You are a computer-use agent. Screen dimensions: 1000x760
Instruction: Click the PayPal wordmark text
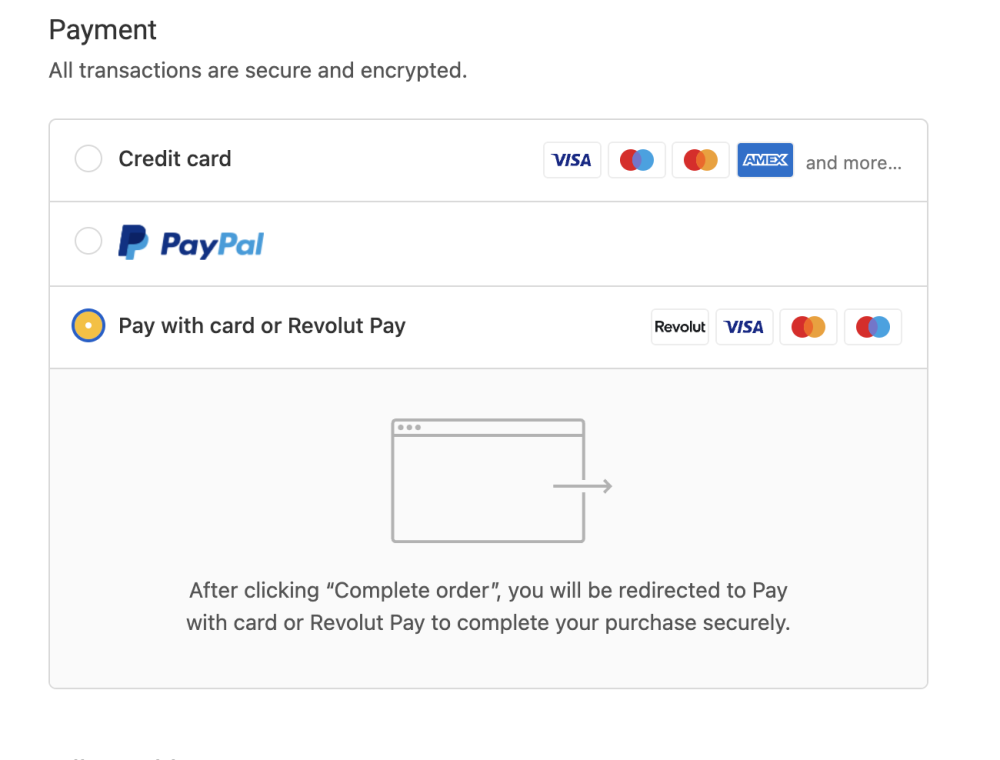point(212,244)
